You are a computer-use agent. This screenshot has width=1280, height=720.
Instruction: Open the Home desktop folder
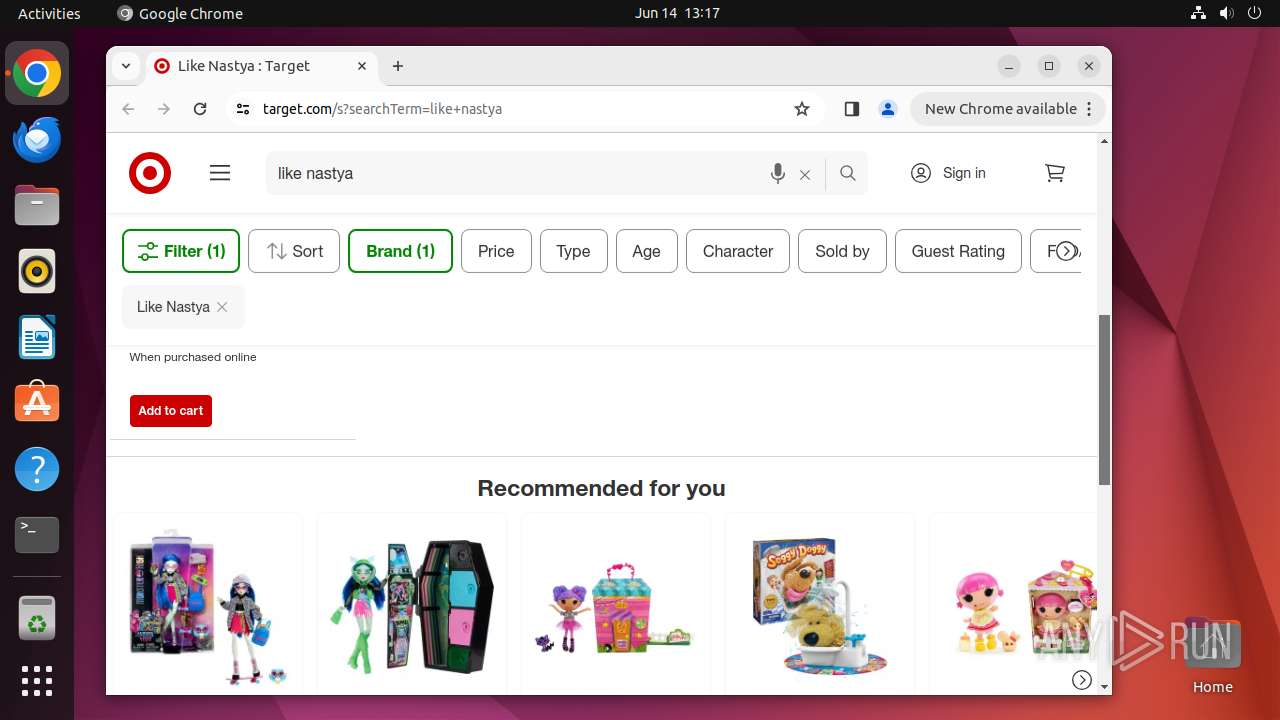coord(1212,655)
